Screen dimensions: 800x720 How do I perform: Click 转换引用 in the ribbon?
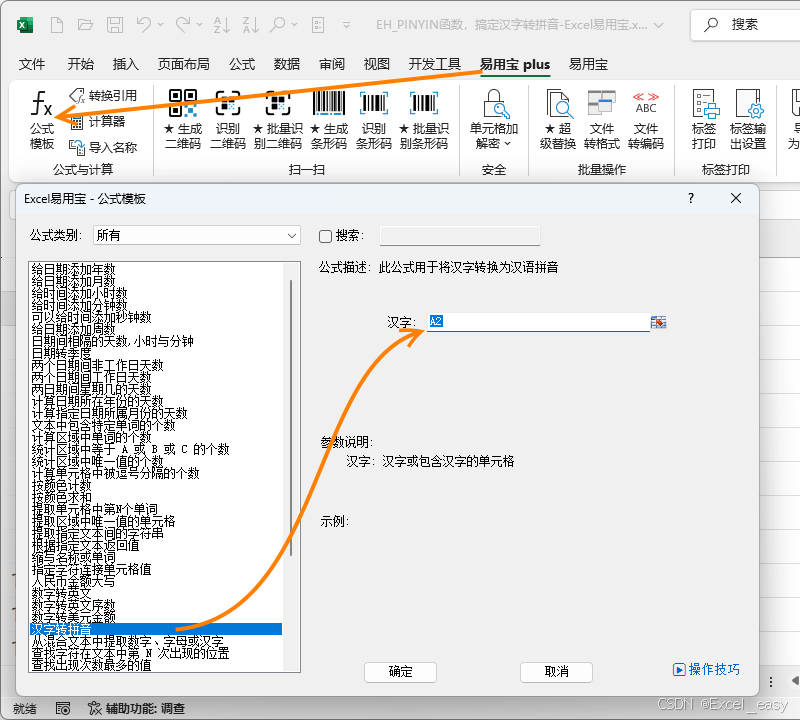pyautogui.click(x=104, y=95)
